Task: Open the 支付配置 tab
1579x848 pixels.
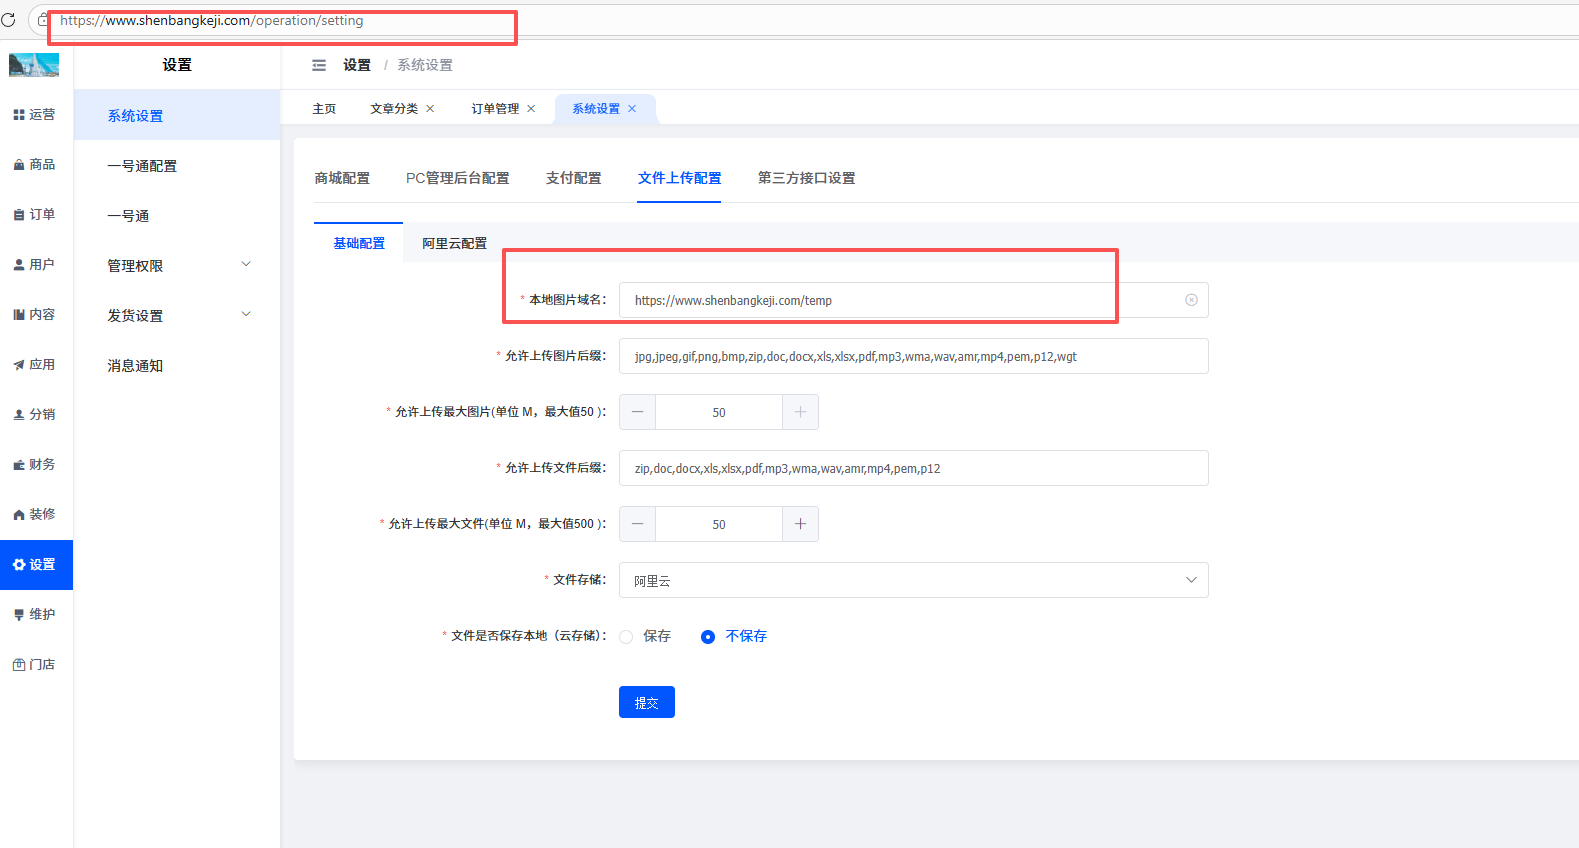Action: [x=573, y=178]
